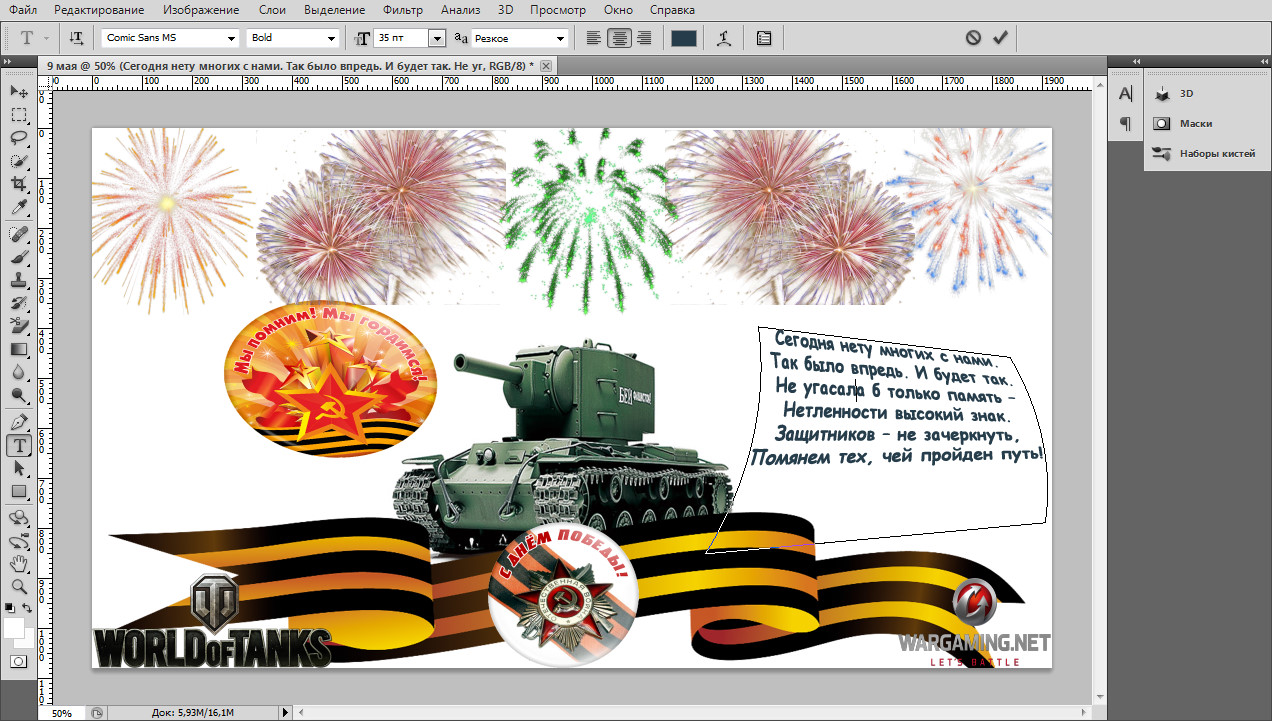
Task: Click the text color swatch
Action: pyautogui.click(x=683, y=38)
